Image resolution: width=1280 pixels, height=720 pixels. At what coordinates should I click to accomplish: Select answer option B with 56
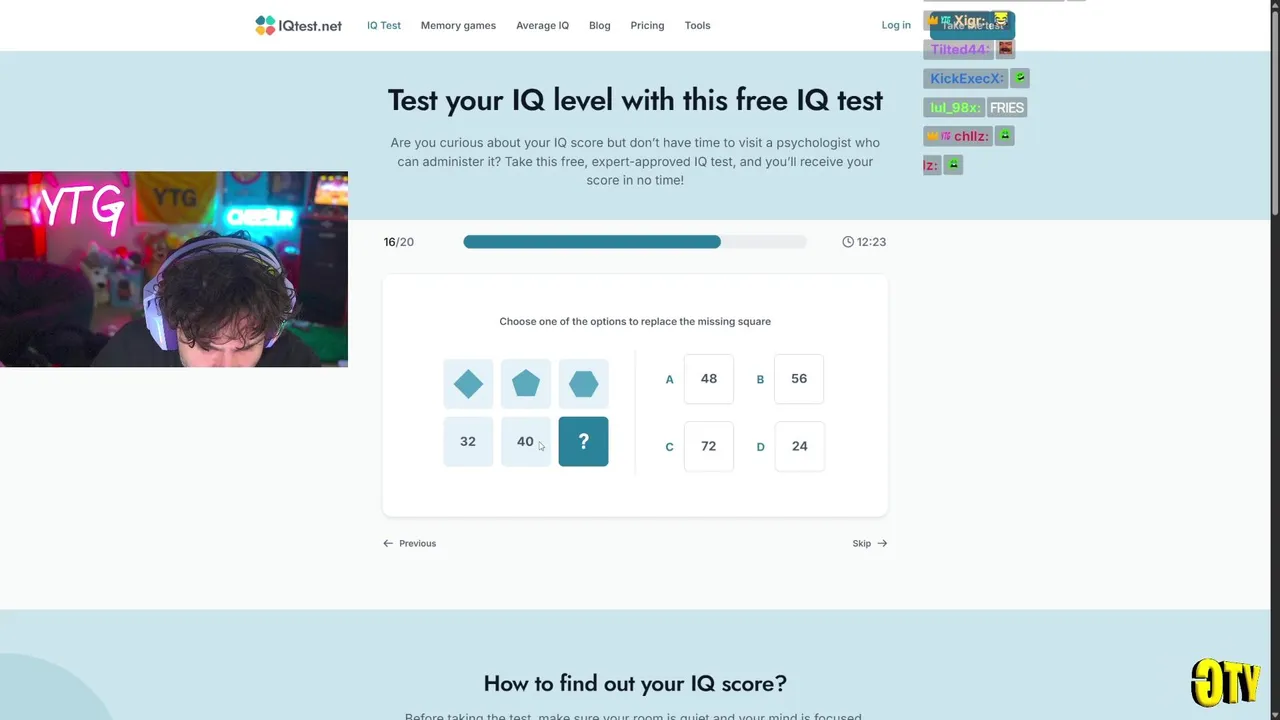799,379
